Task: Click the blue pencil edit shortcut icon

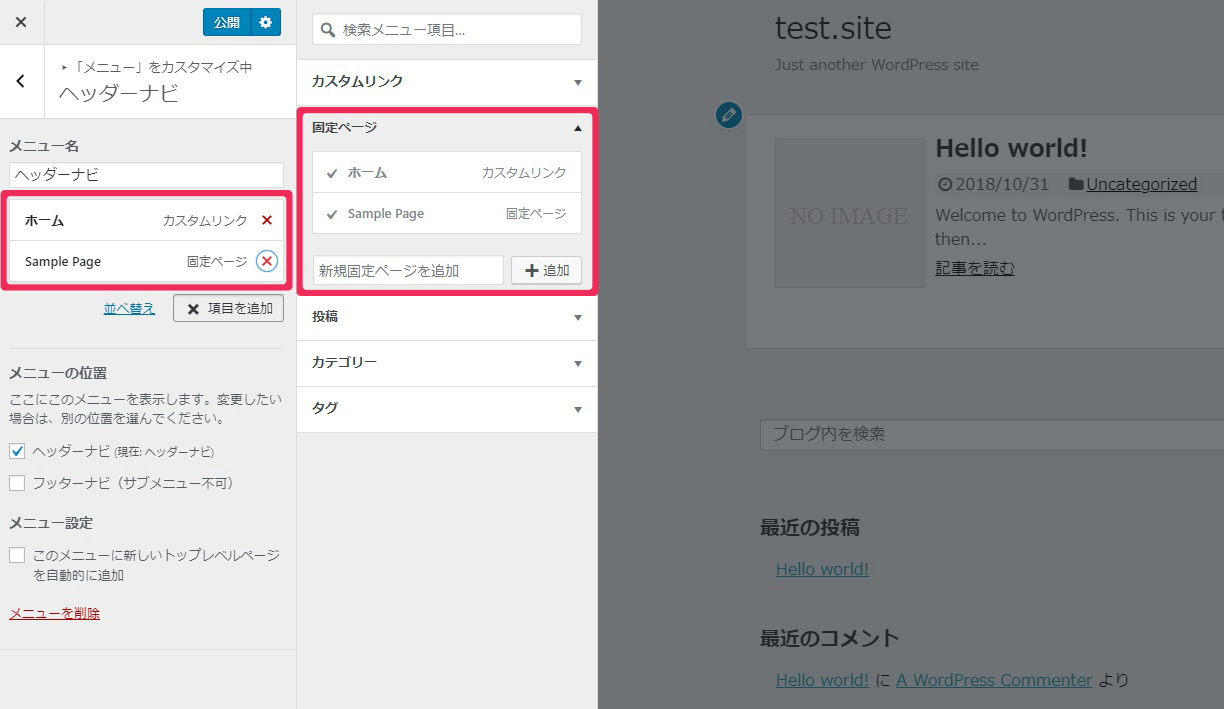Action: (729, 115)
